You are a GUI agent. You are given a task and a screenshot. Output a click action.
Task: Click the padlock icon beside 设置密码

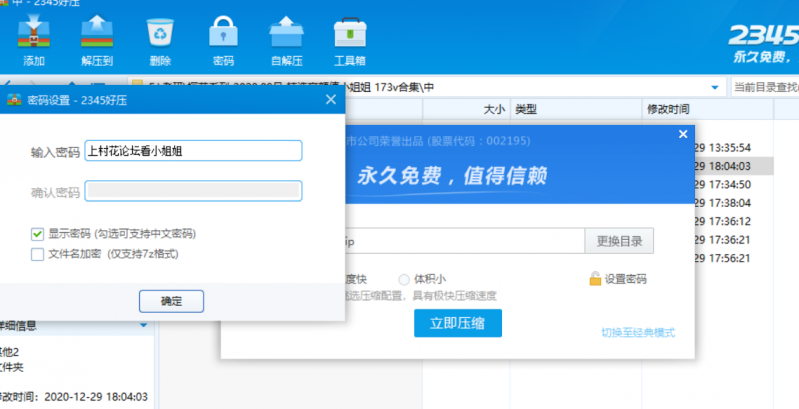tap(595, 278)
